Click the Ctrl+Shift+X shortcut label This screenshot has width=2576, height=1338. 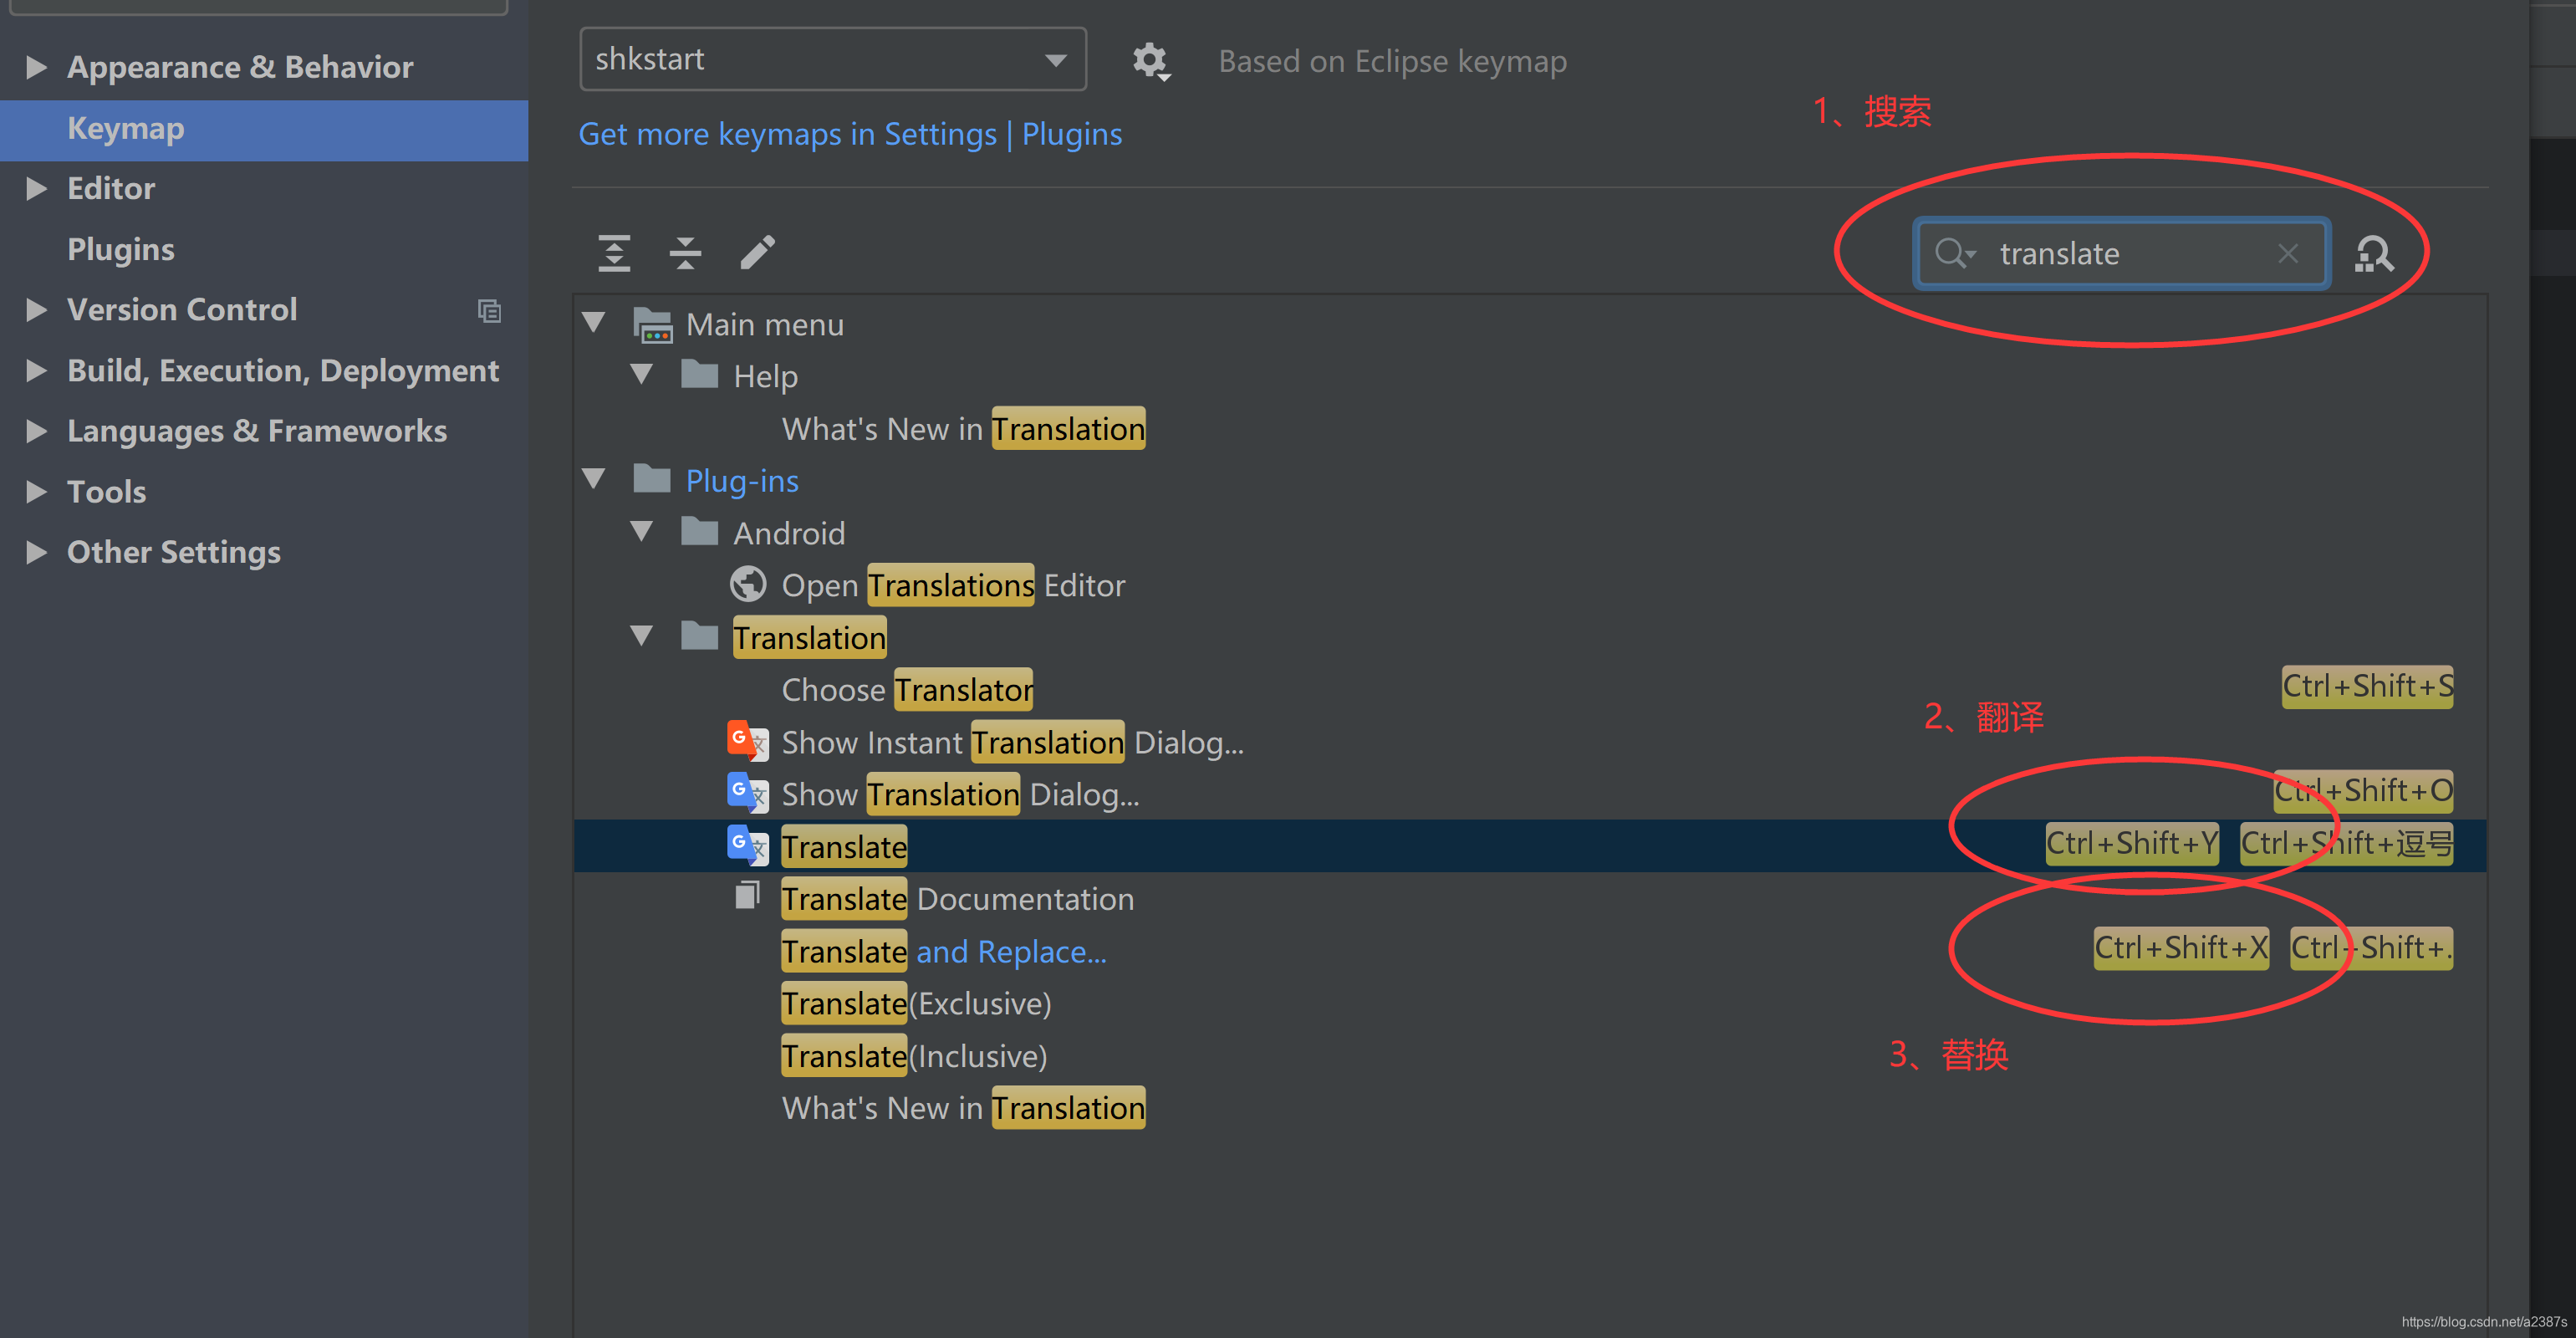[x=2181, y=947]
